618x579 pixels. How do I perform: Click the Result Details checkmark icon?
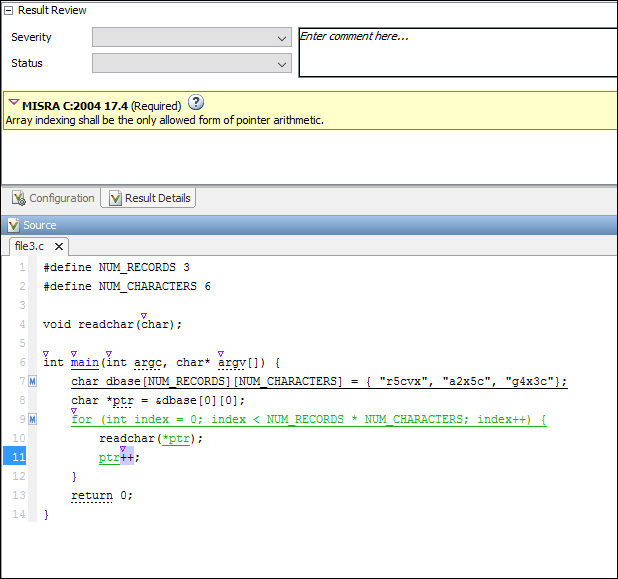[x=115, y=198]
